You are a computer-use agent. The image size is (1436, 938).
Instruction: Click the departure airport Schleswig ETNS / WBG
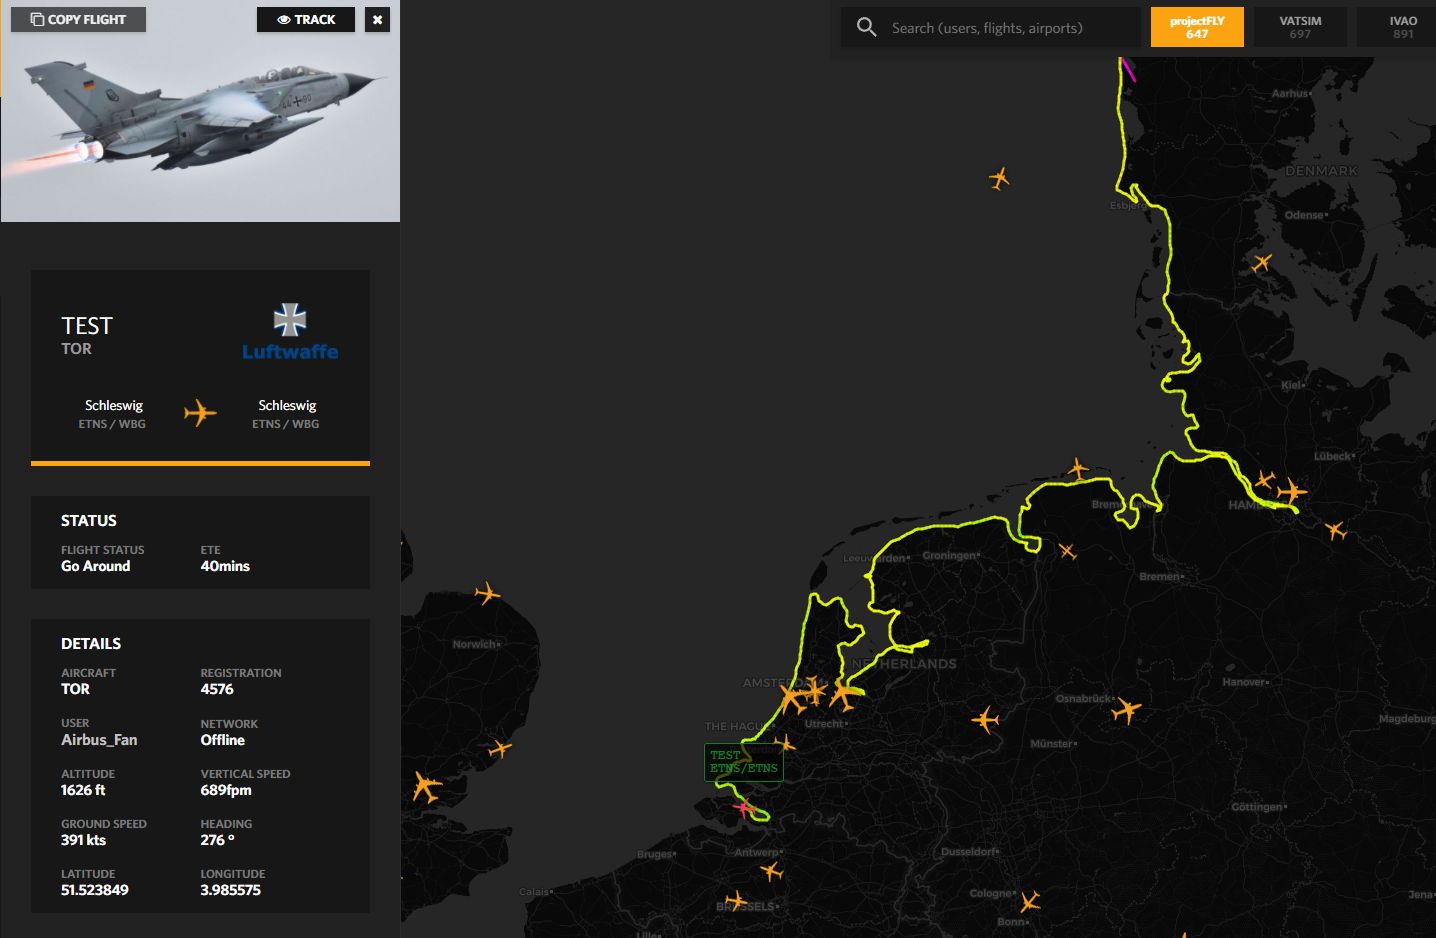pyautogui.click(x=113, y=413)
